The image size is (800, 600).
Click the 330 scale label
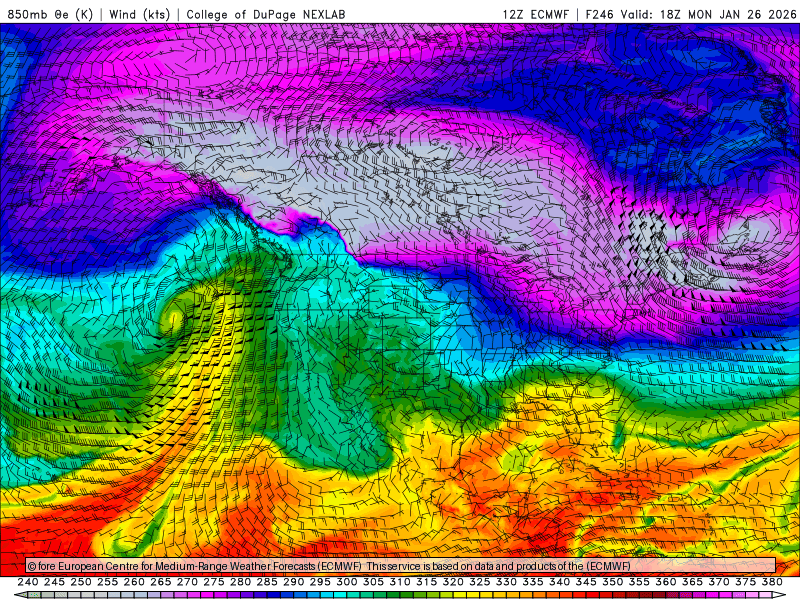506,582
